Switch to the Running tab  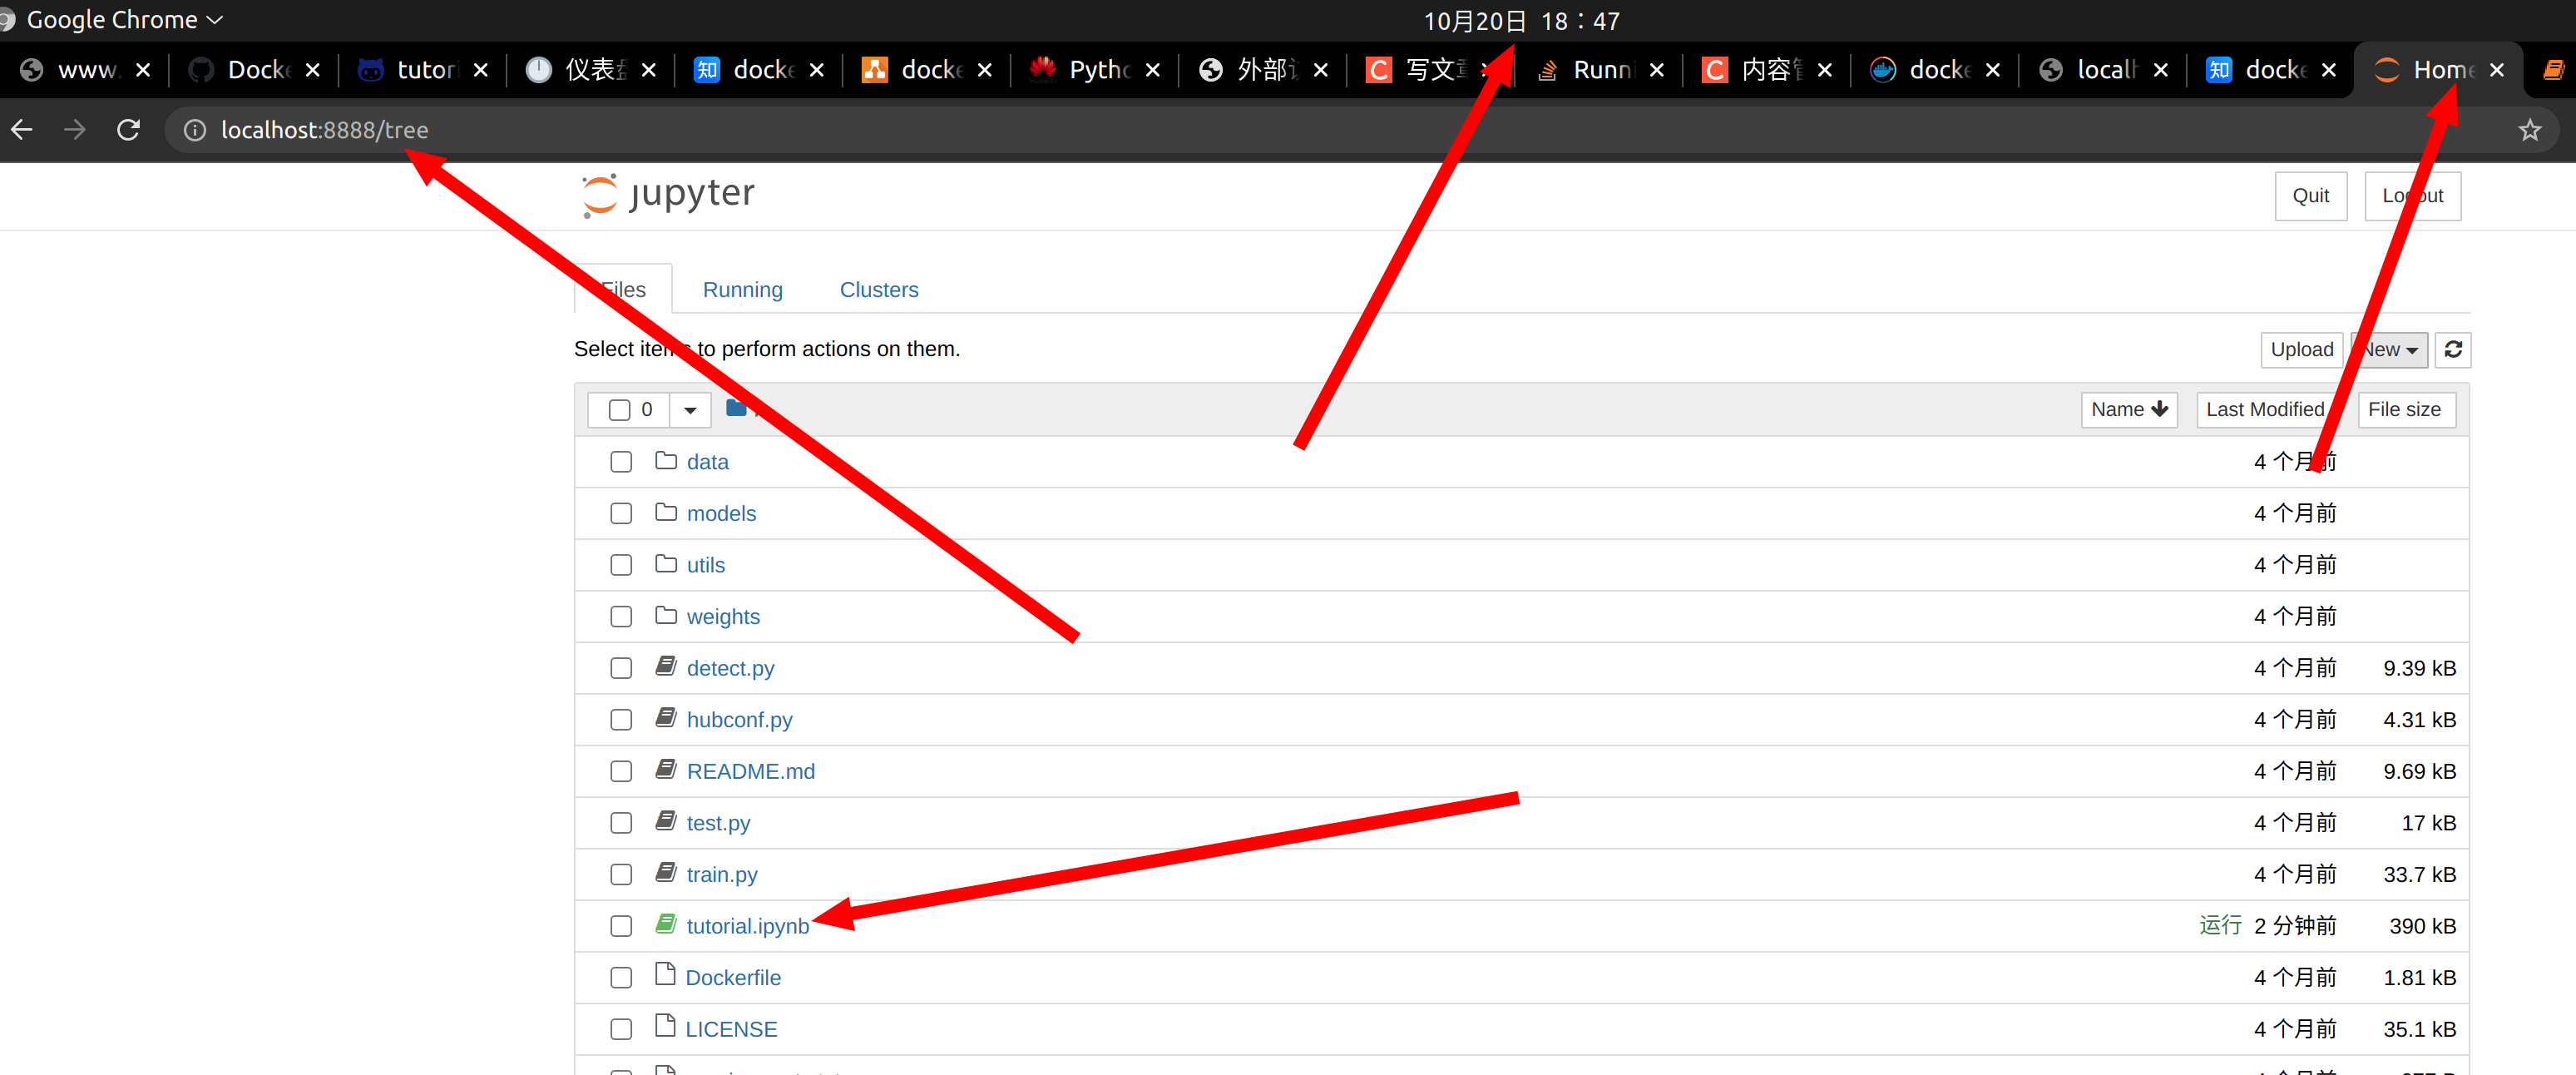pyautogui.click(x=742, y=290)
